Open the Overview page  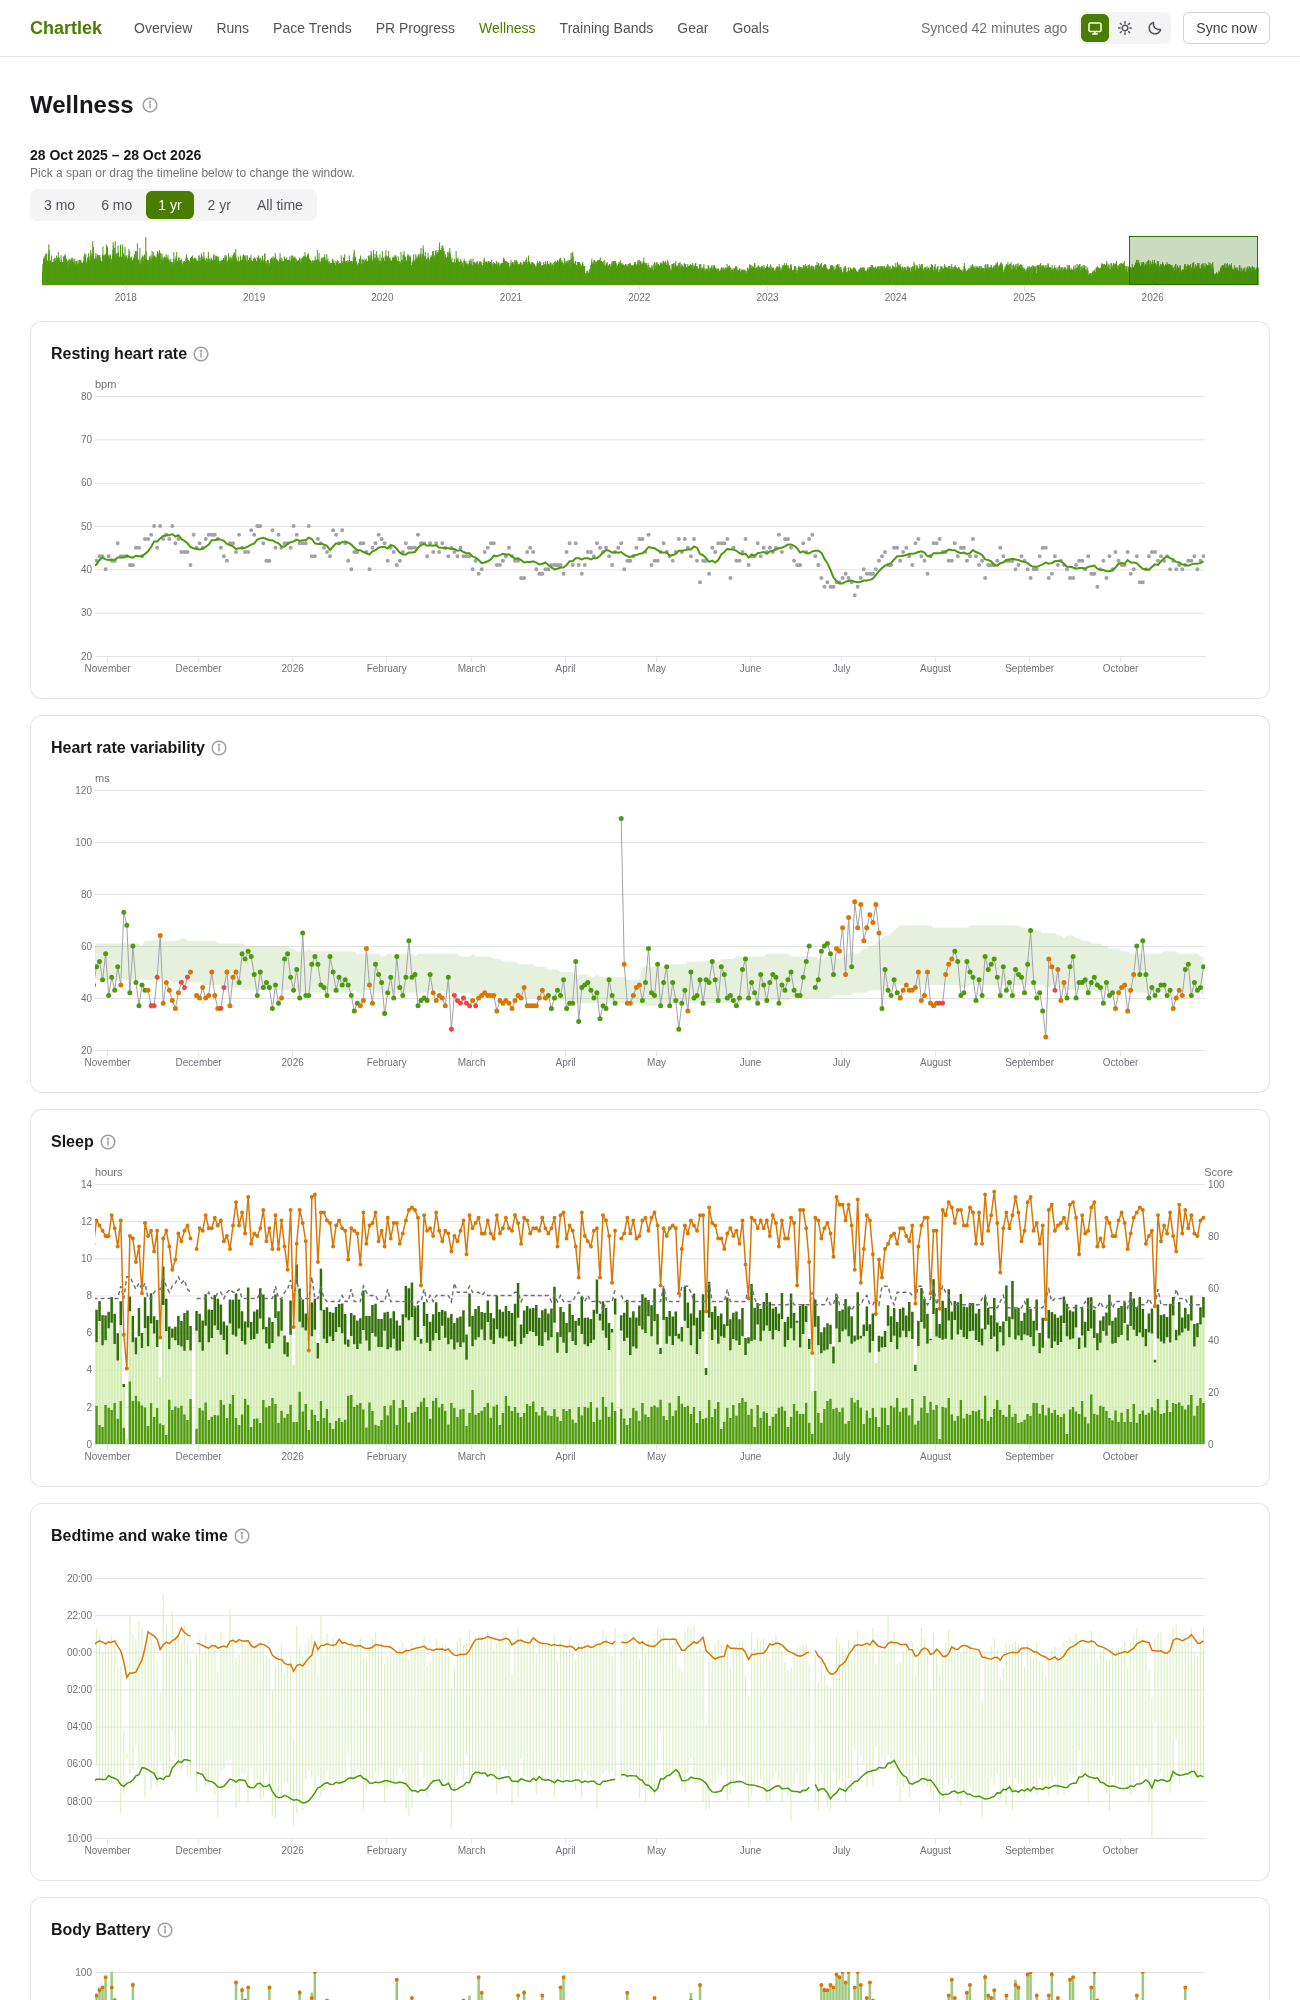tap(163, 28)
